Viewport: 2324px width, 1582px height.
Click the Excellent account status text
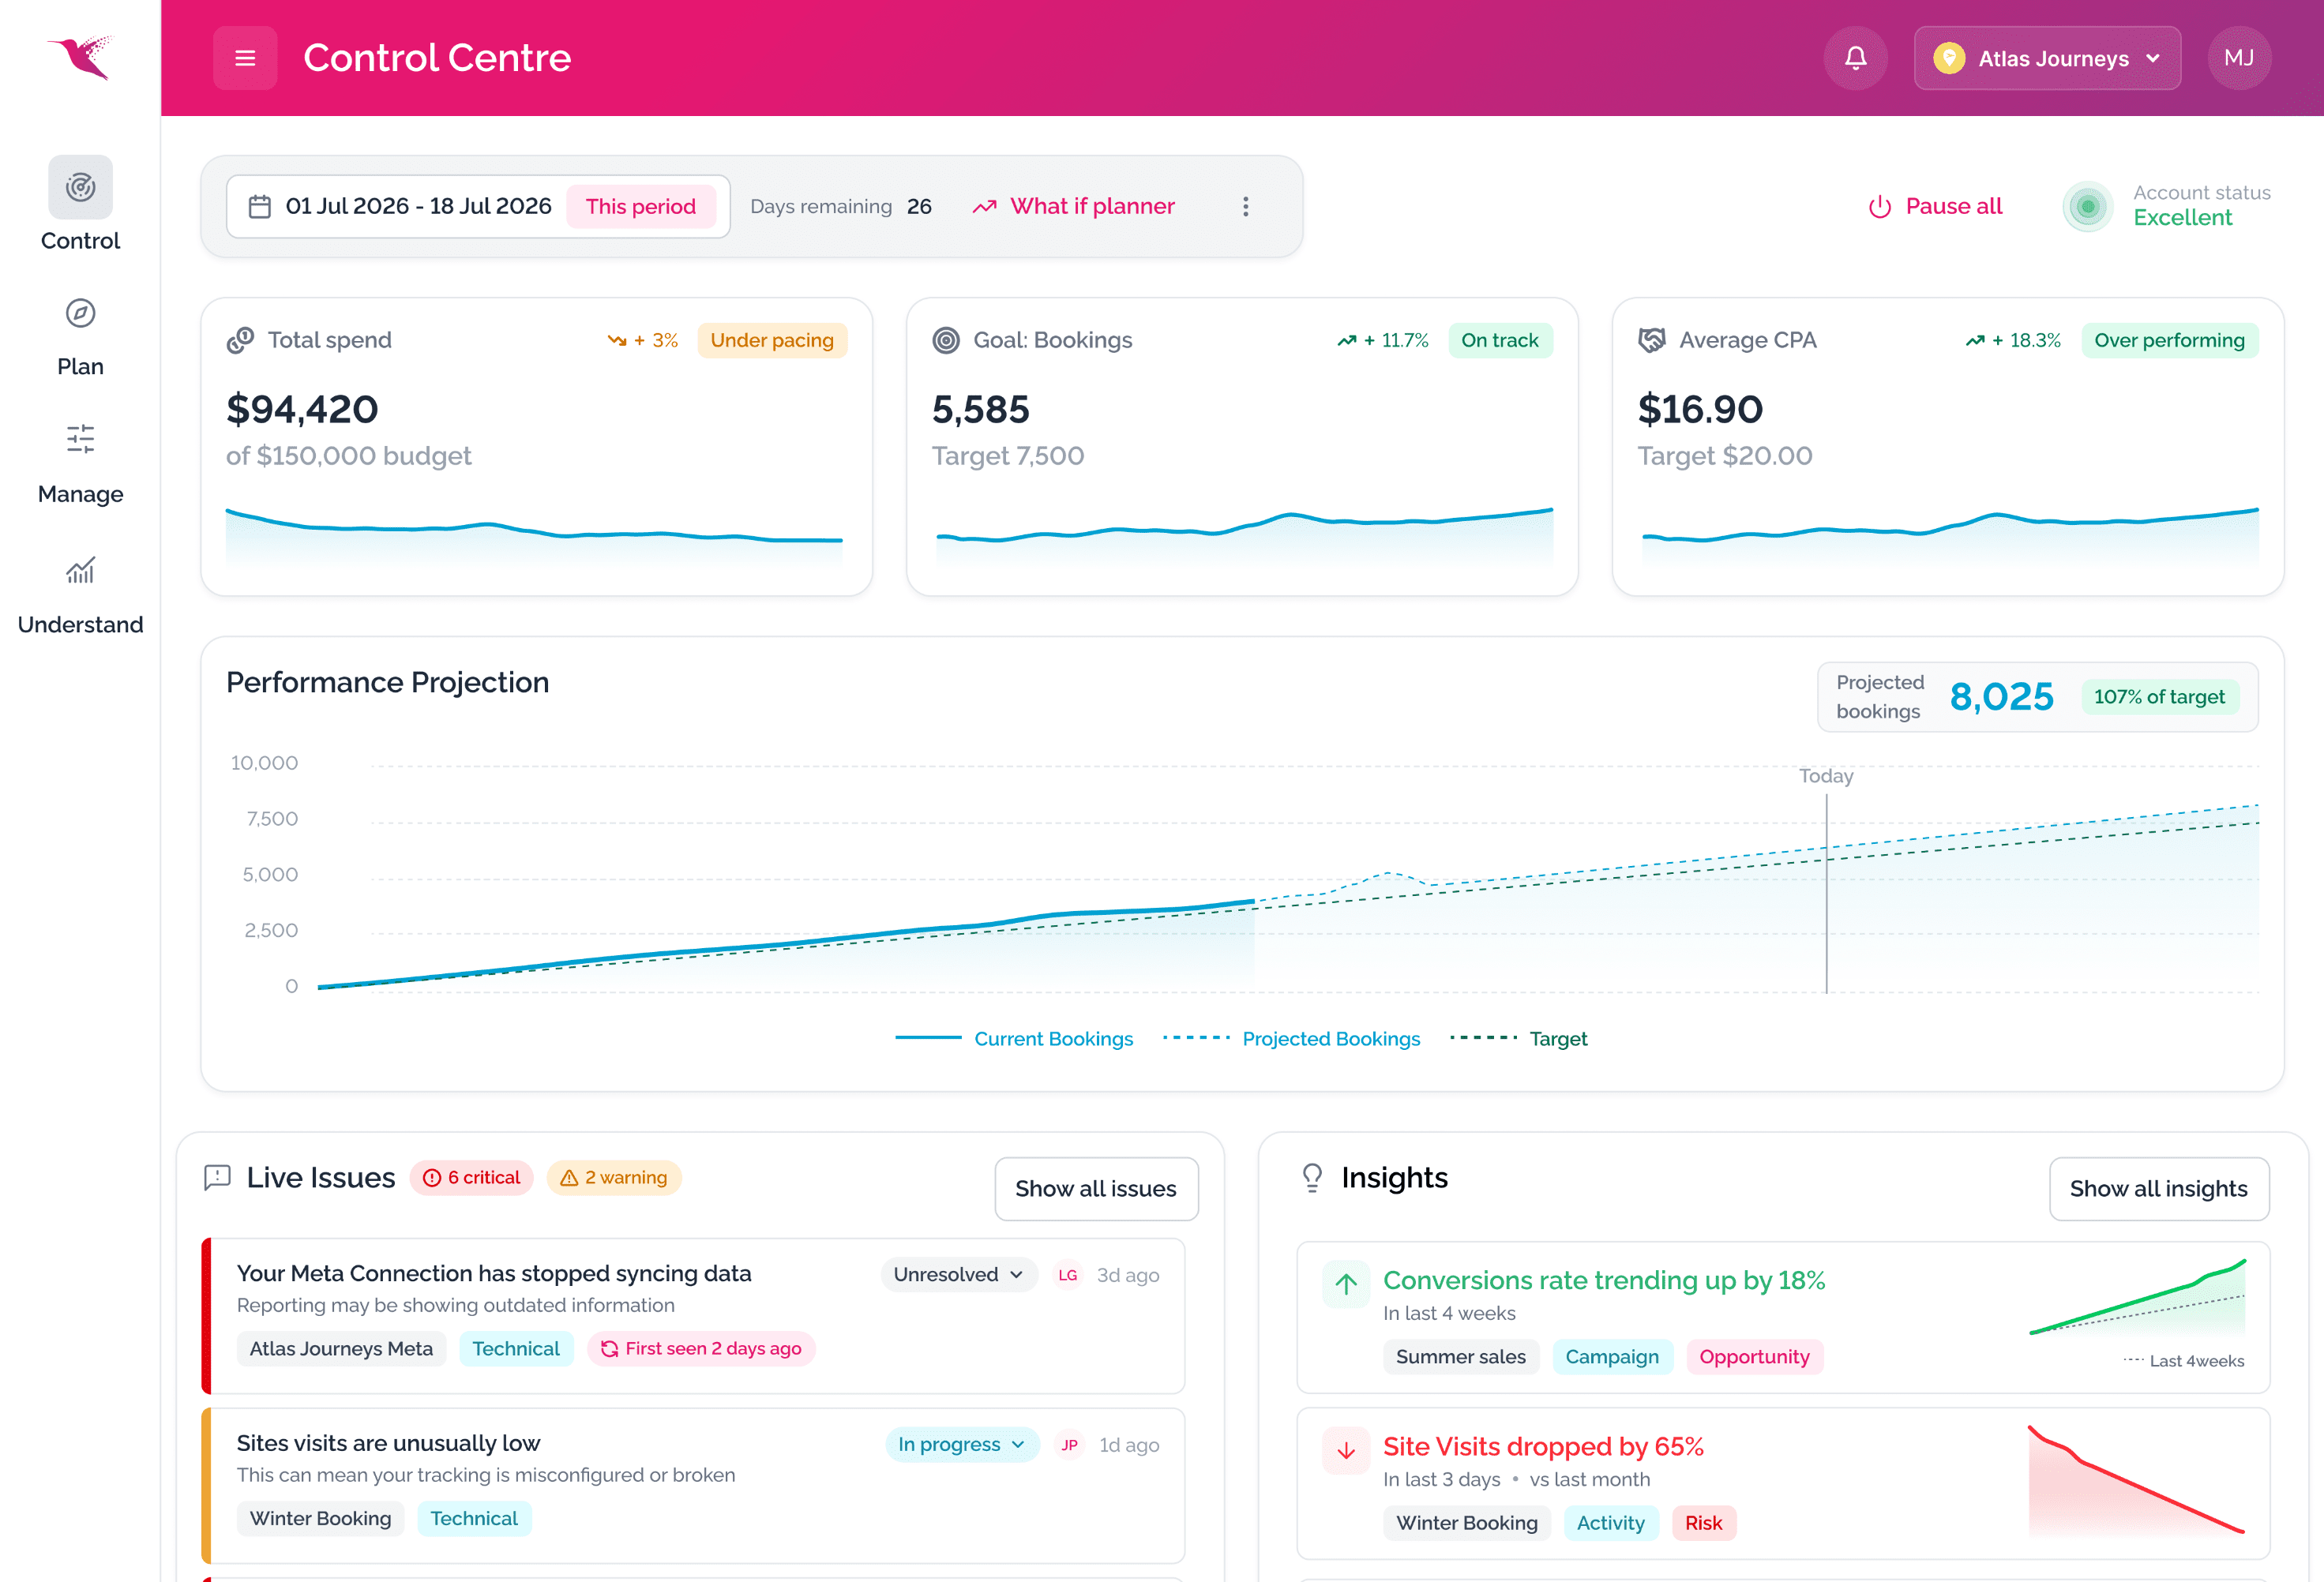[x=2182, y=217]
